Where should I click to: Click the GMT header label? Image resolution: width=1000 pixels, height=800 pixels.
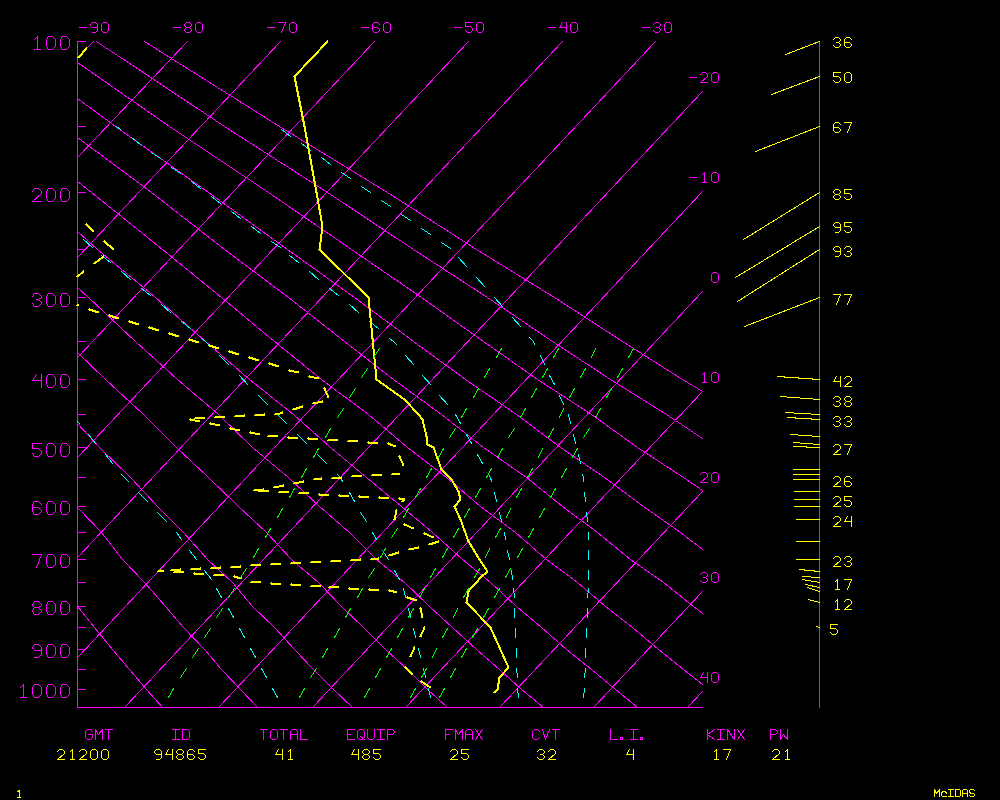99,735
